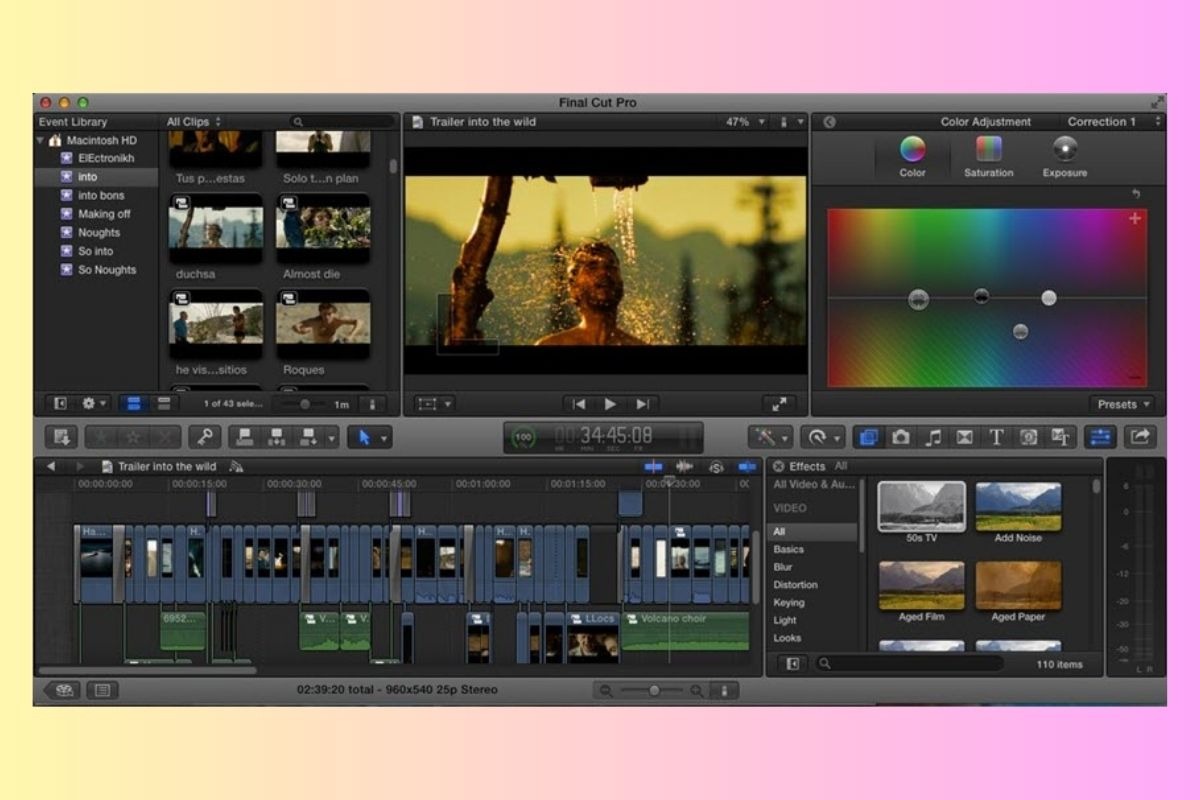
Task: Open timeline index list icon
Action: [102, 690]
